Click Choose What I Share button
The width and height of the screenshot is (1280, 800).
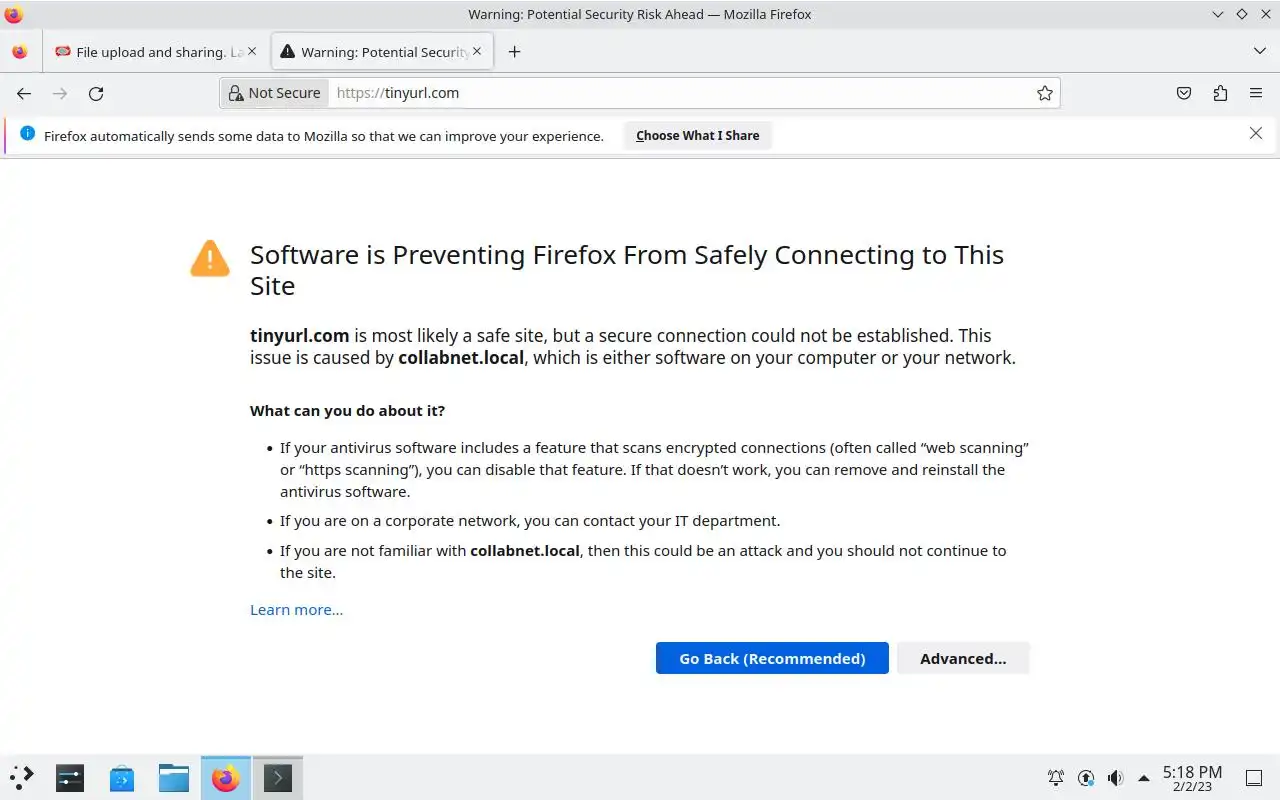coord(697,136)
